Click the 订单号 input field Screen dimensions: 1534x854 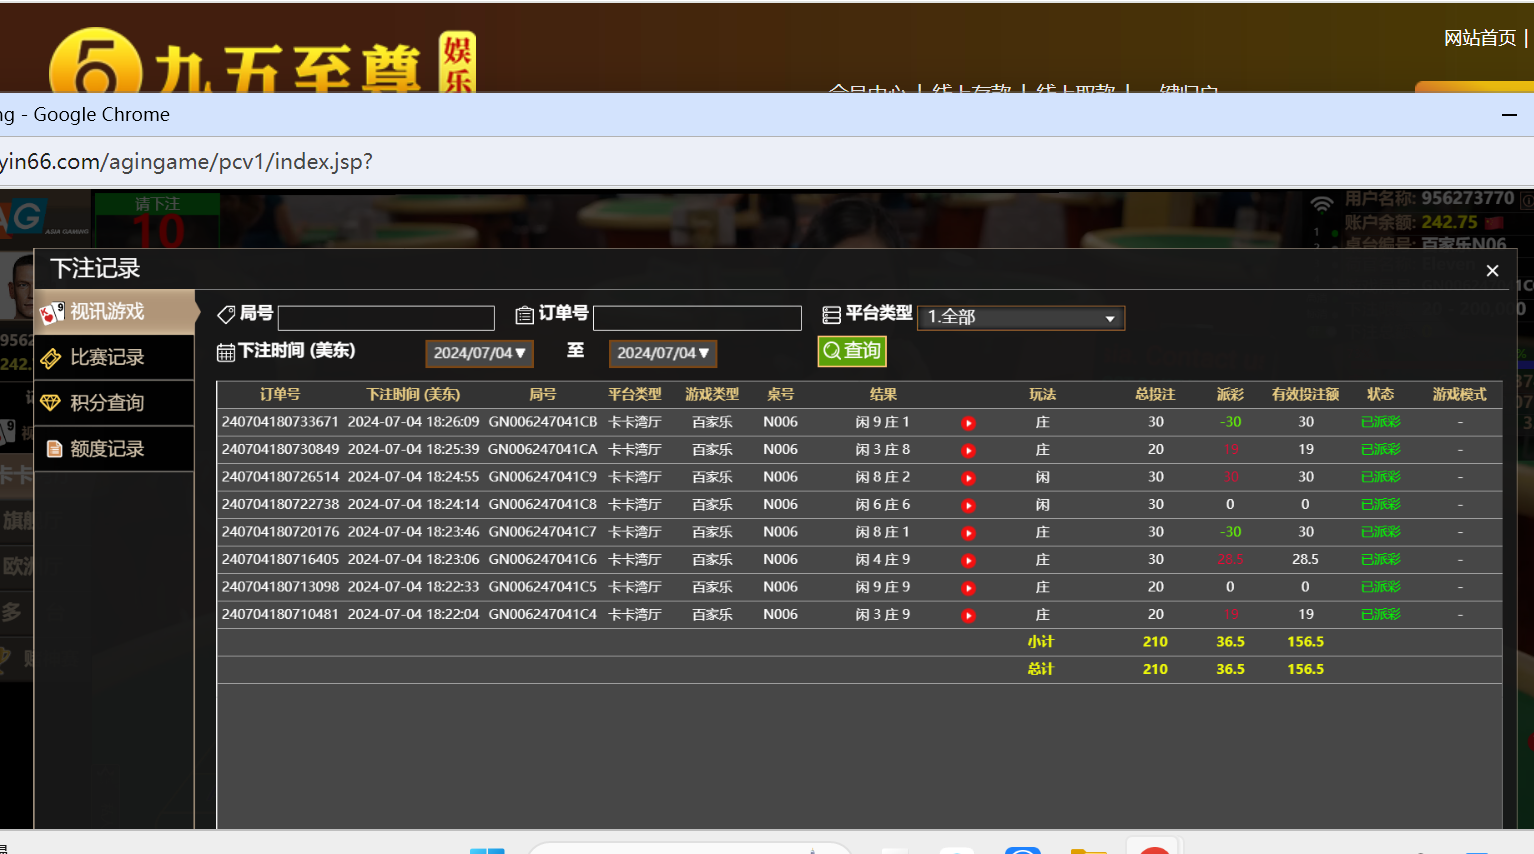click(x=697, y=318)
